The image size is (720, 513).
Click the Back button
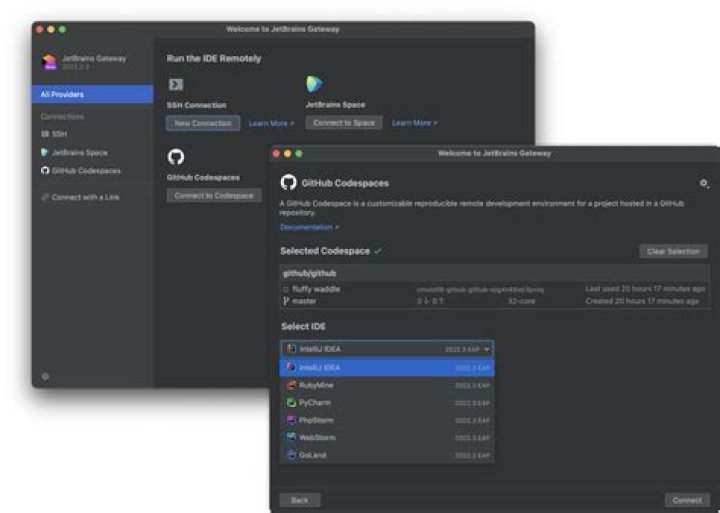pyautogui.click(x=299, y=499)
